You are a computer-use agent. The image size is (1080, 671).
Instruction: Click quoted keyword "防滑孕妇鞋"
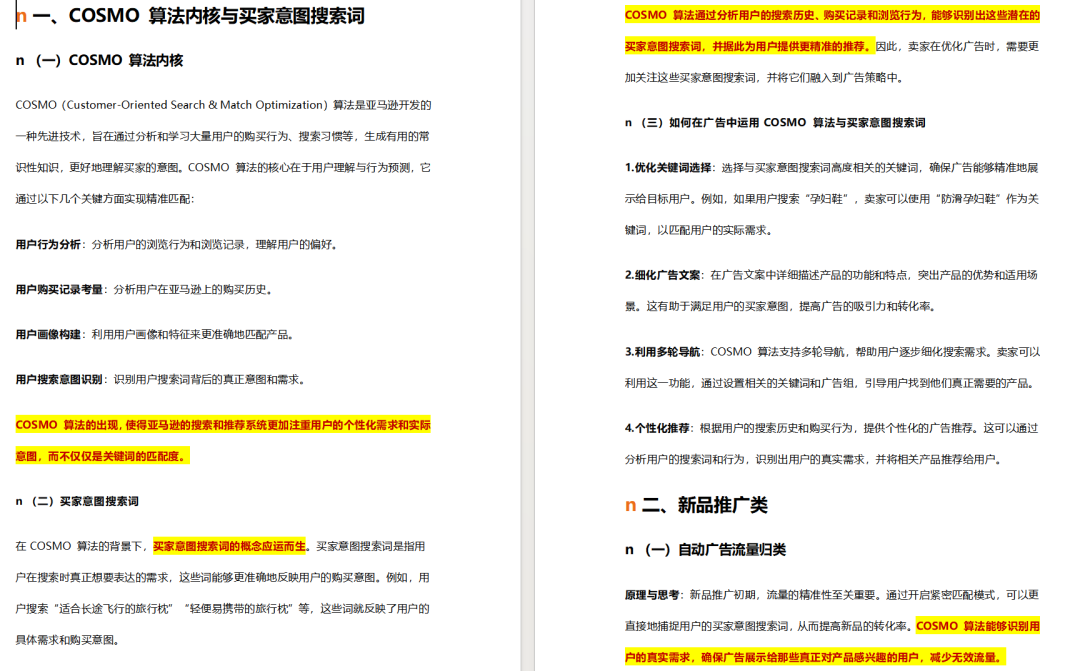click(968, 198)
